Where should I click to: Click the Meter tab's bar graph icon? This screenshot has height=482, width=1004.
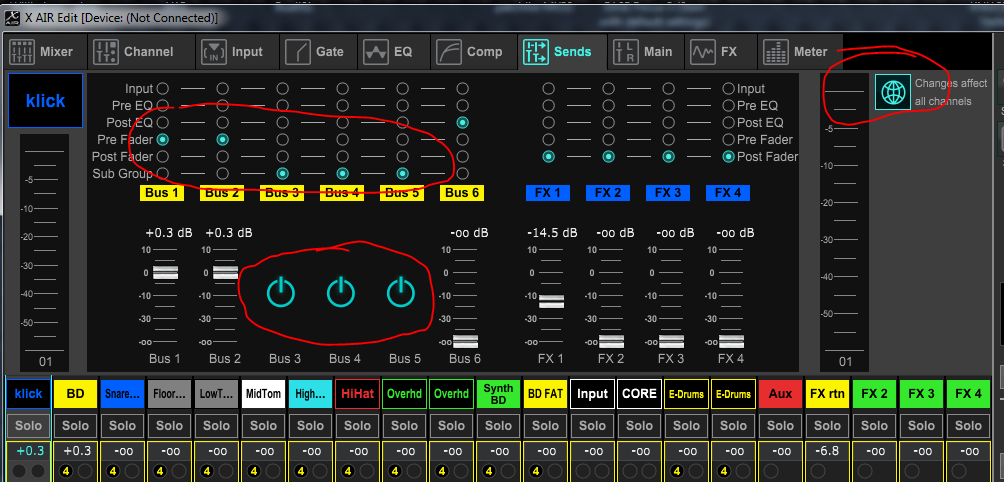[x=776, y=52]
